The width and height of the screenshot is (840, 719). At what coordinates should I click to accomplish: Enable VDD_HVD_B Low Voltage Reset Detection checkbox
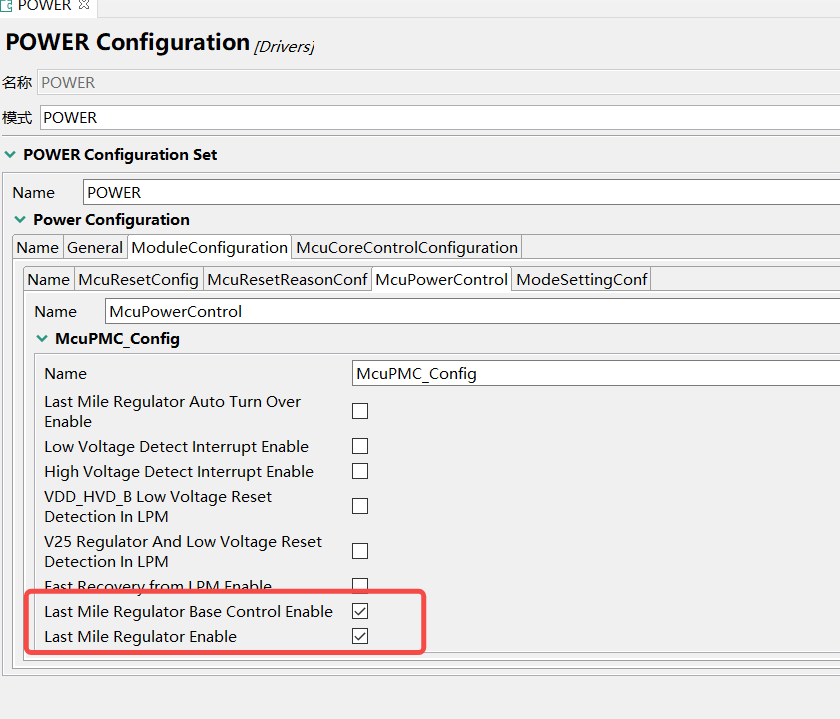click(x=360, y=506)
